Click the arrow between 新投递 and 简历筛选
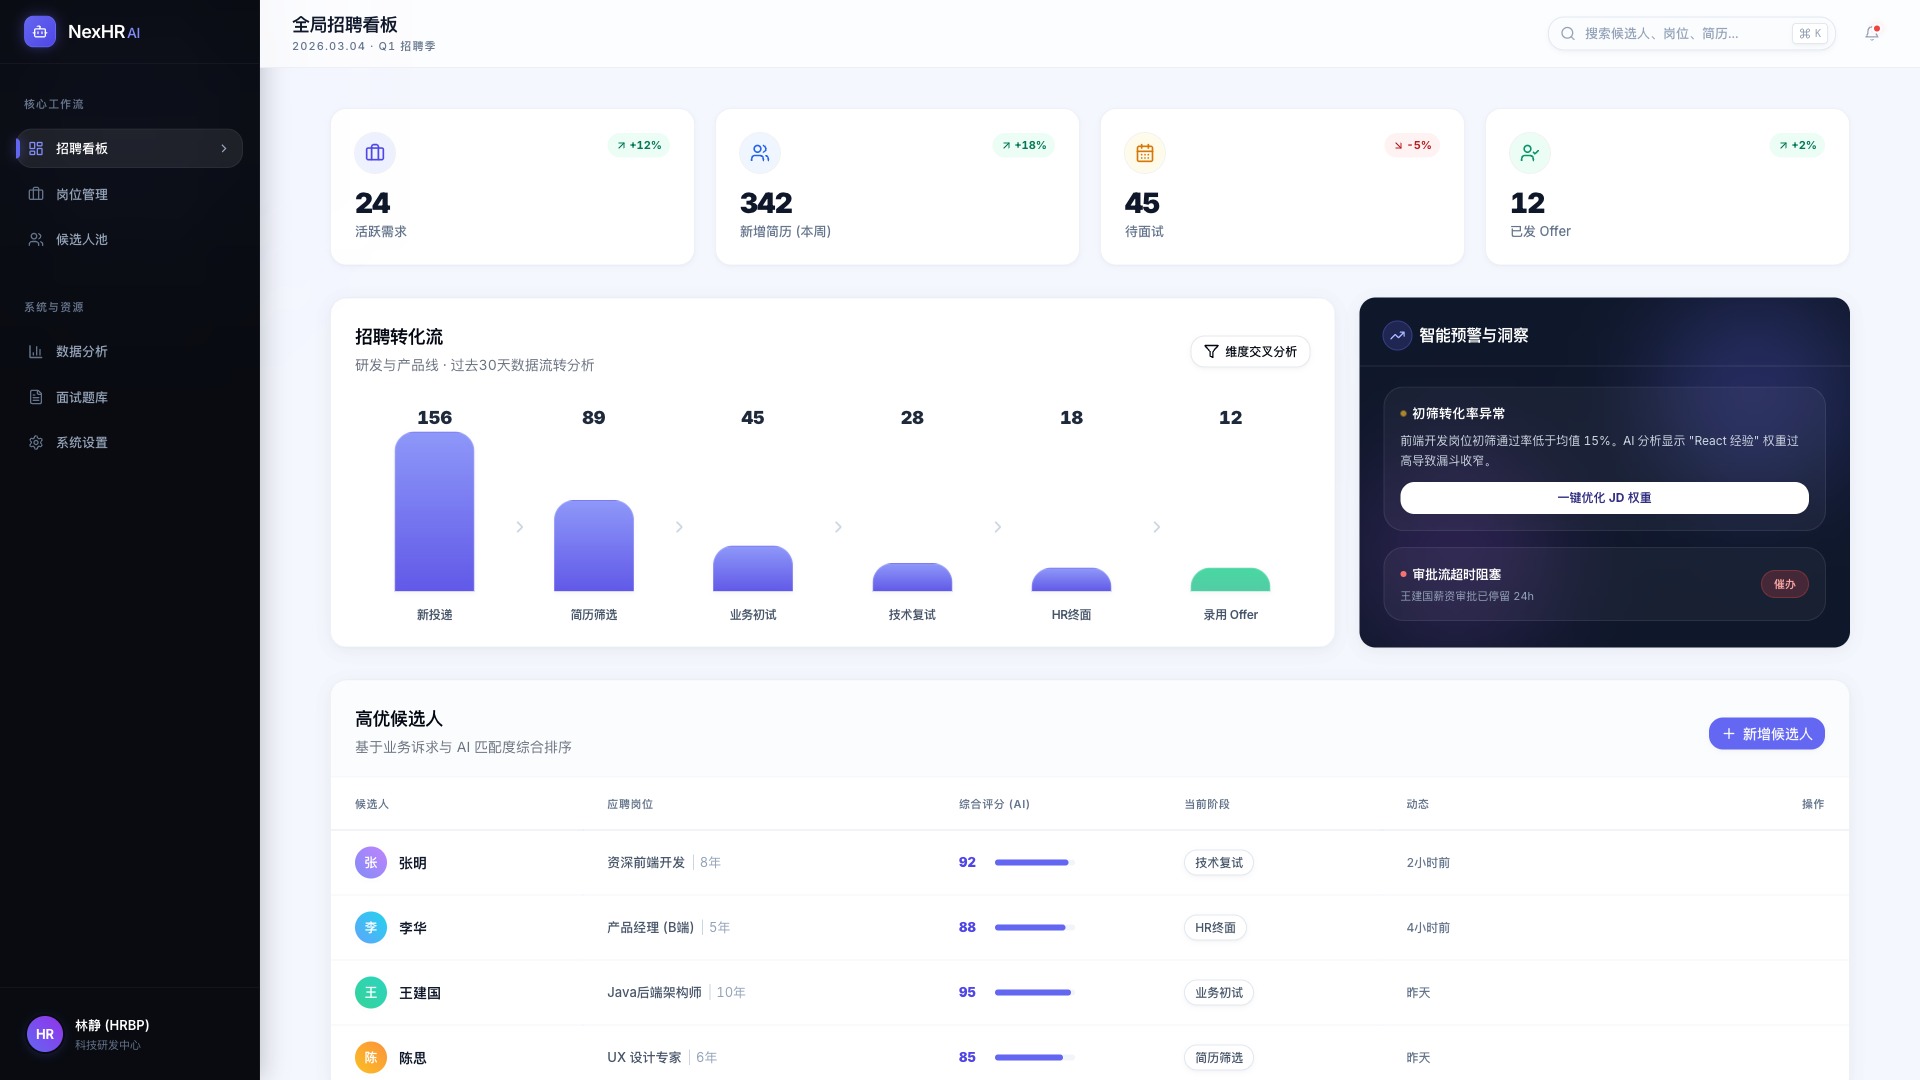Image resolution: width=1920 pixels, height=1080 pixels. click(519, 527)
